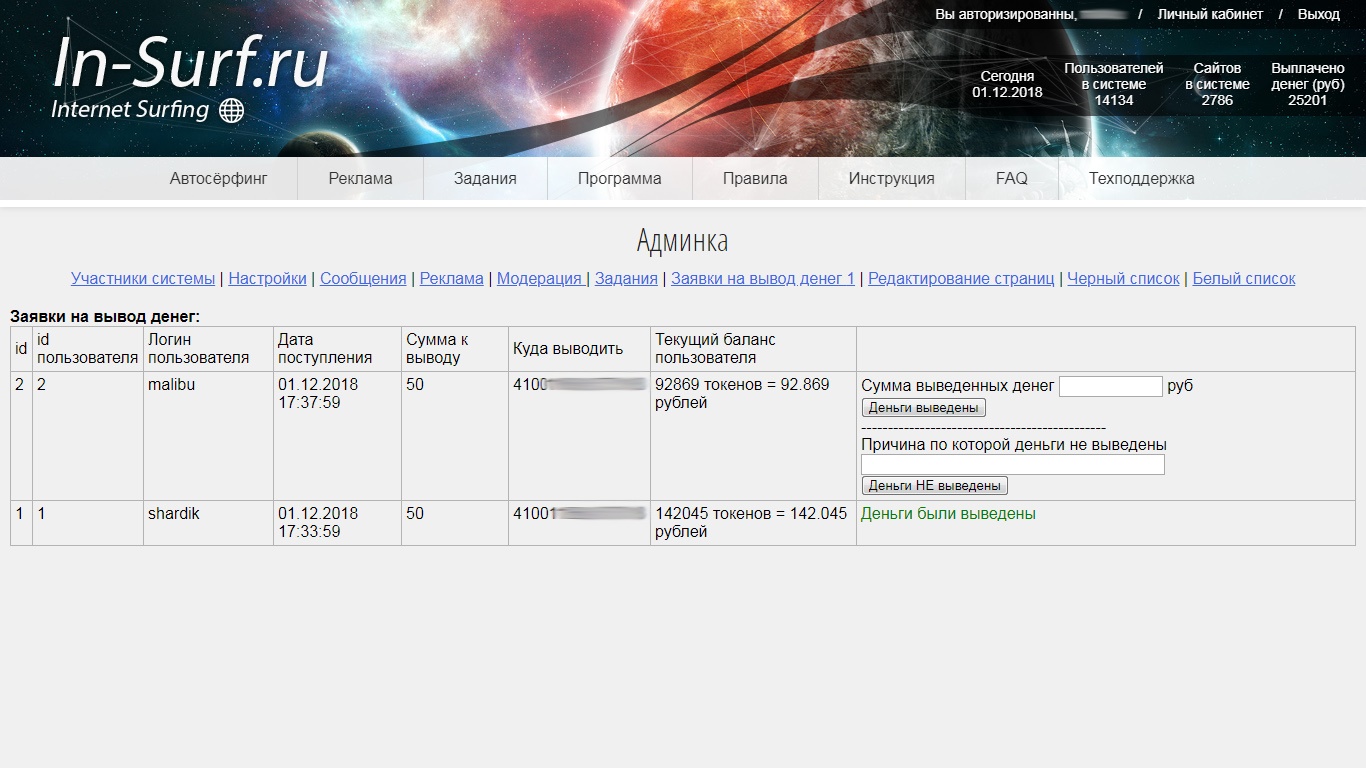
Task: Click the Куда выводить column header
Action: (579, 349)
